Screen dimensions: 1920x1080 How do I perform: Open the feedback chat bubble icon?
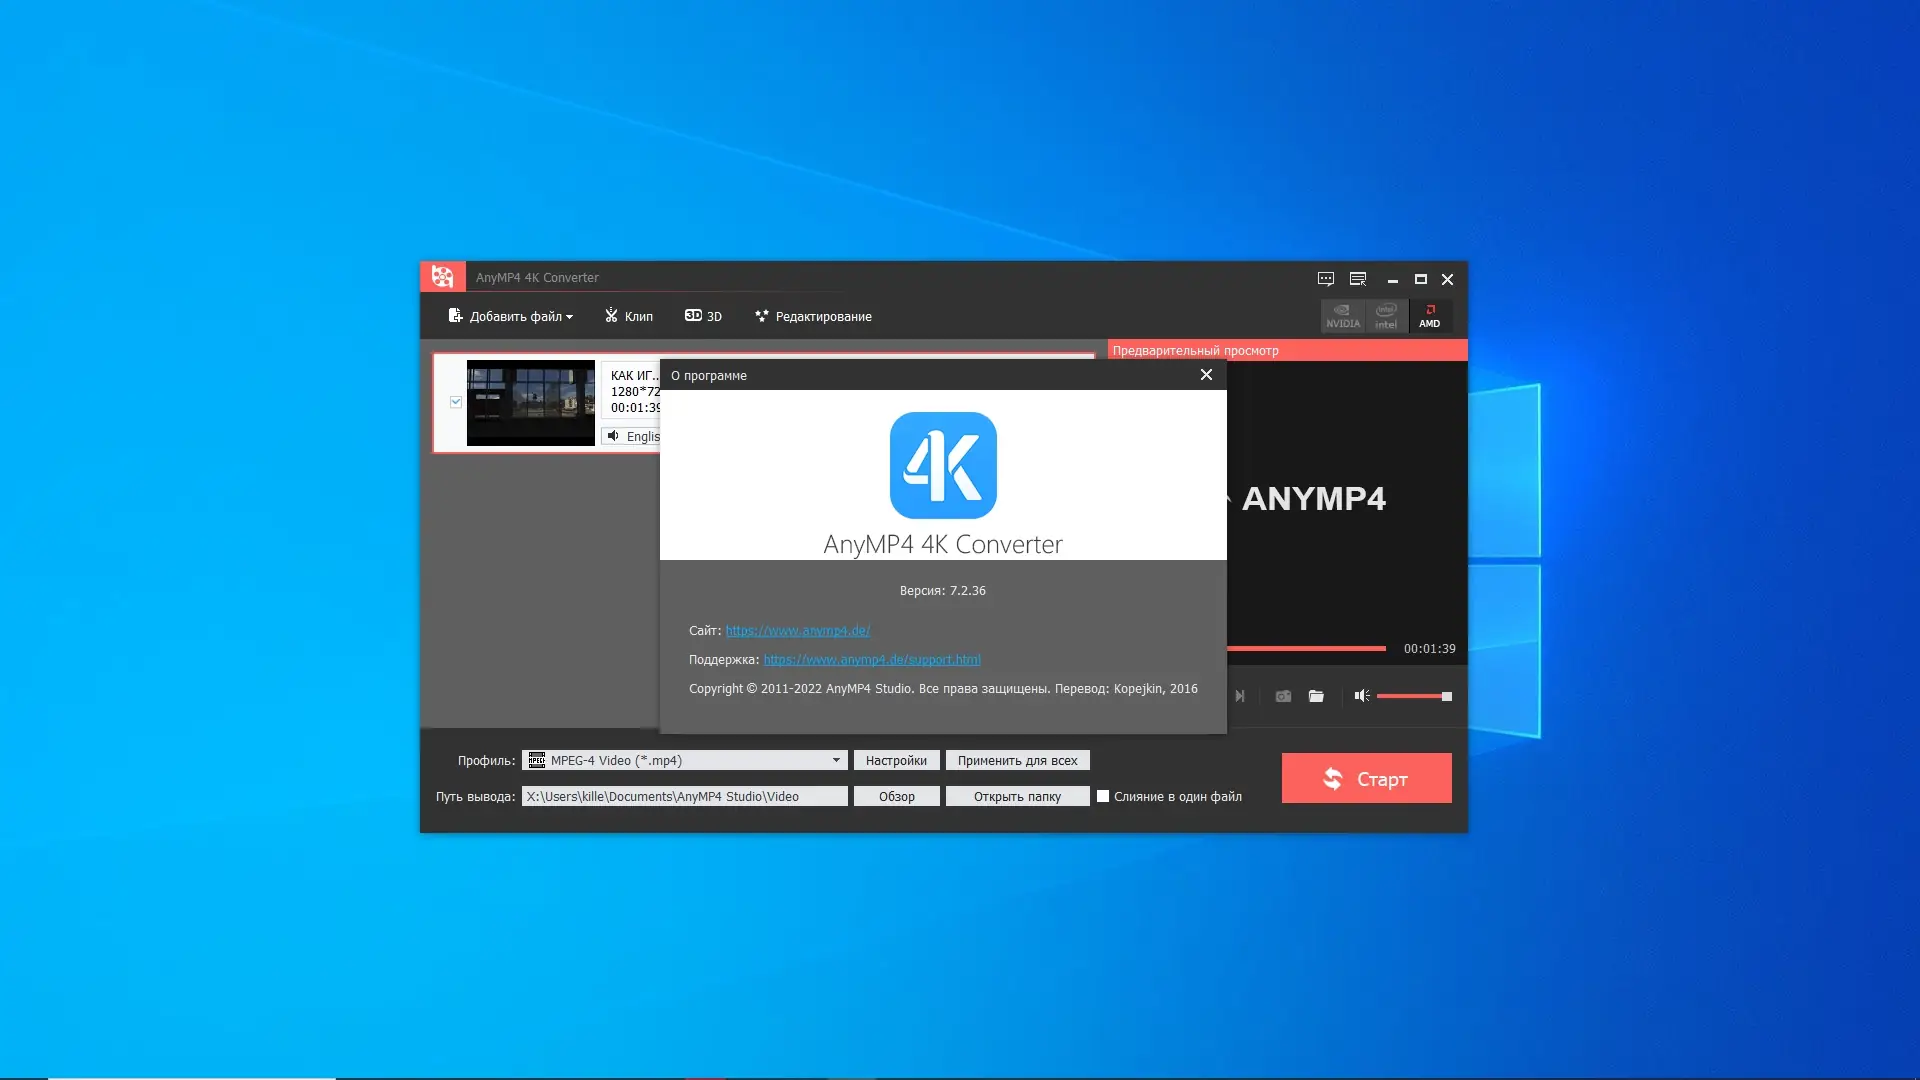coord(1326,279)
